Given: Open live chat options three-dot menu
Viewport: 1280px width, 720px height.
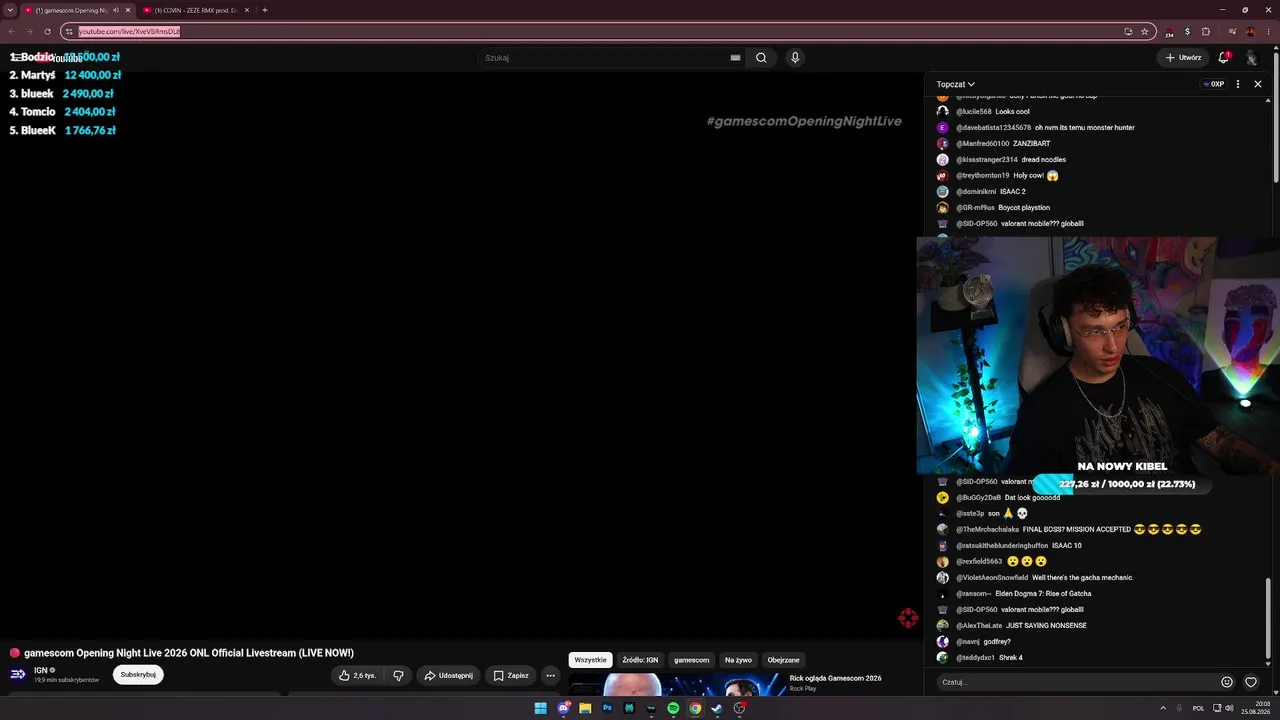Looking at the screenshot, I should (x=1238, y=84).
